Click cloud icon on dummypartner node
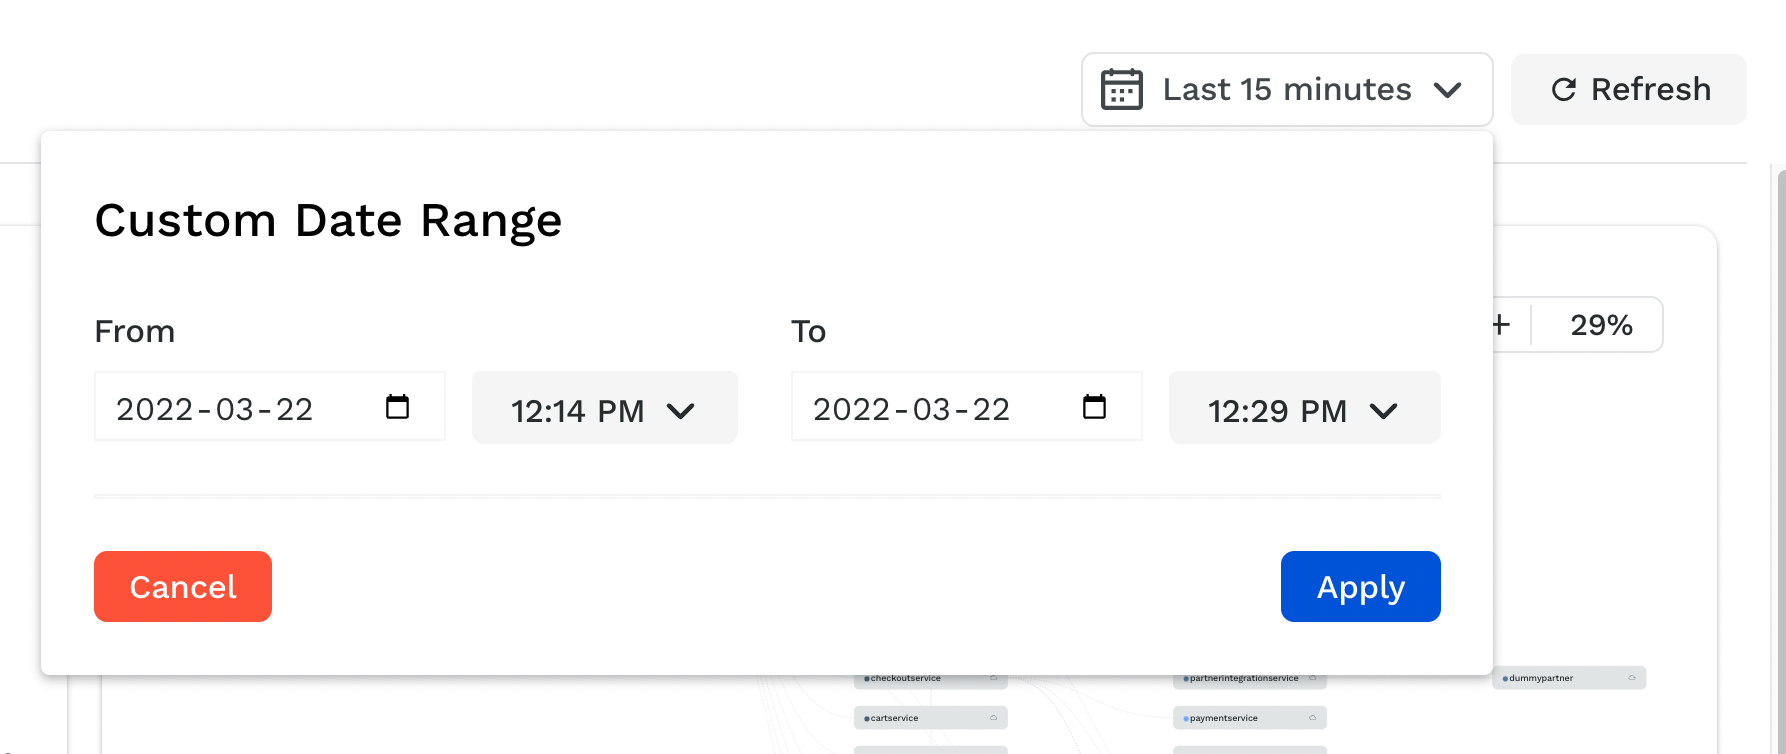This screenshot has width=1786, height=754. click(1631, 678)
